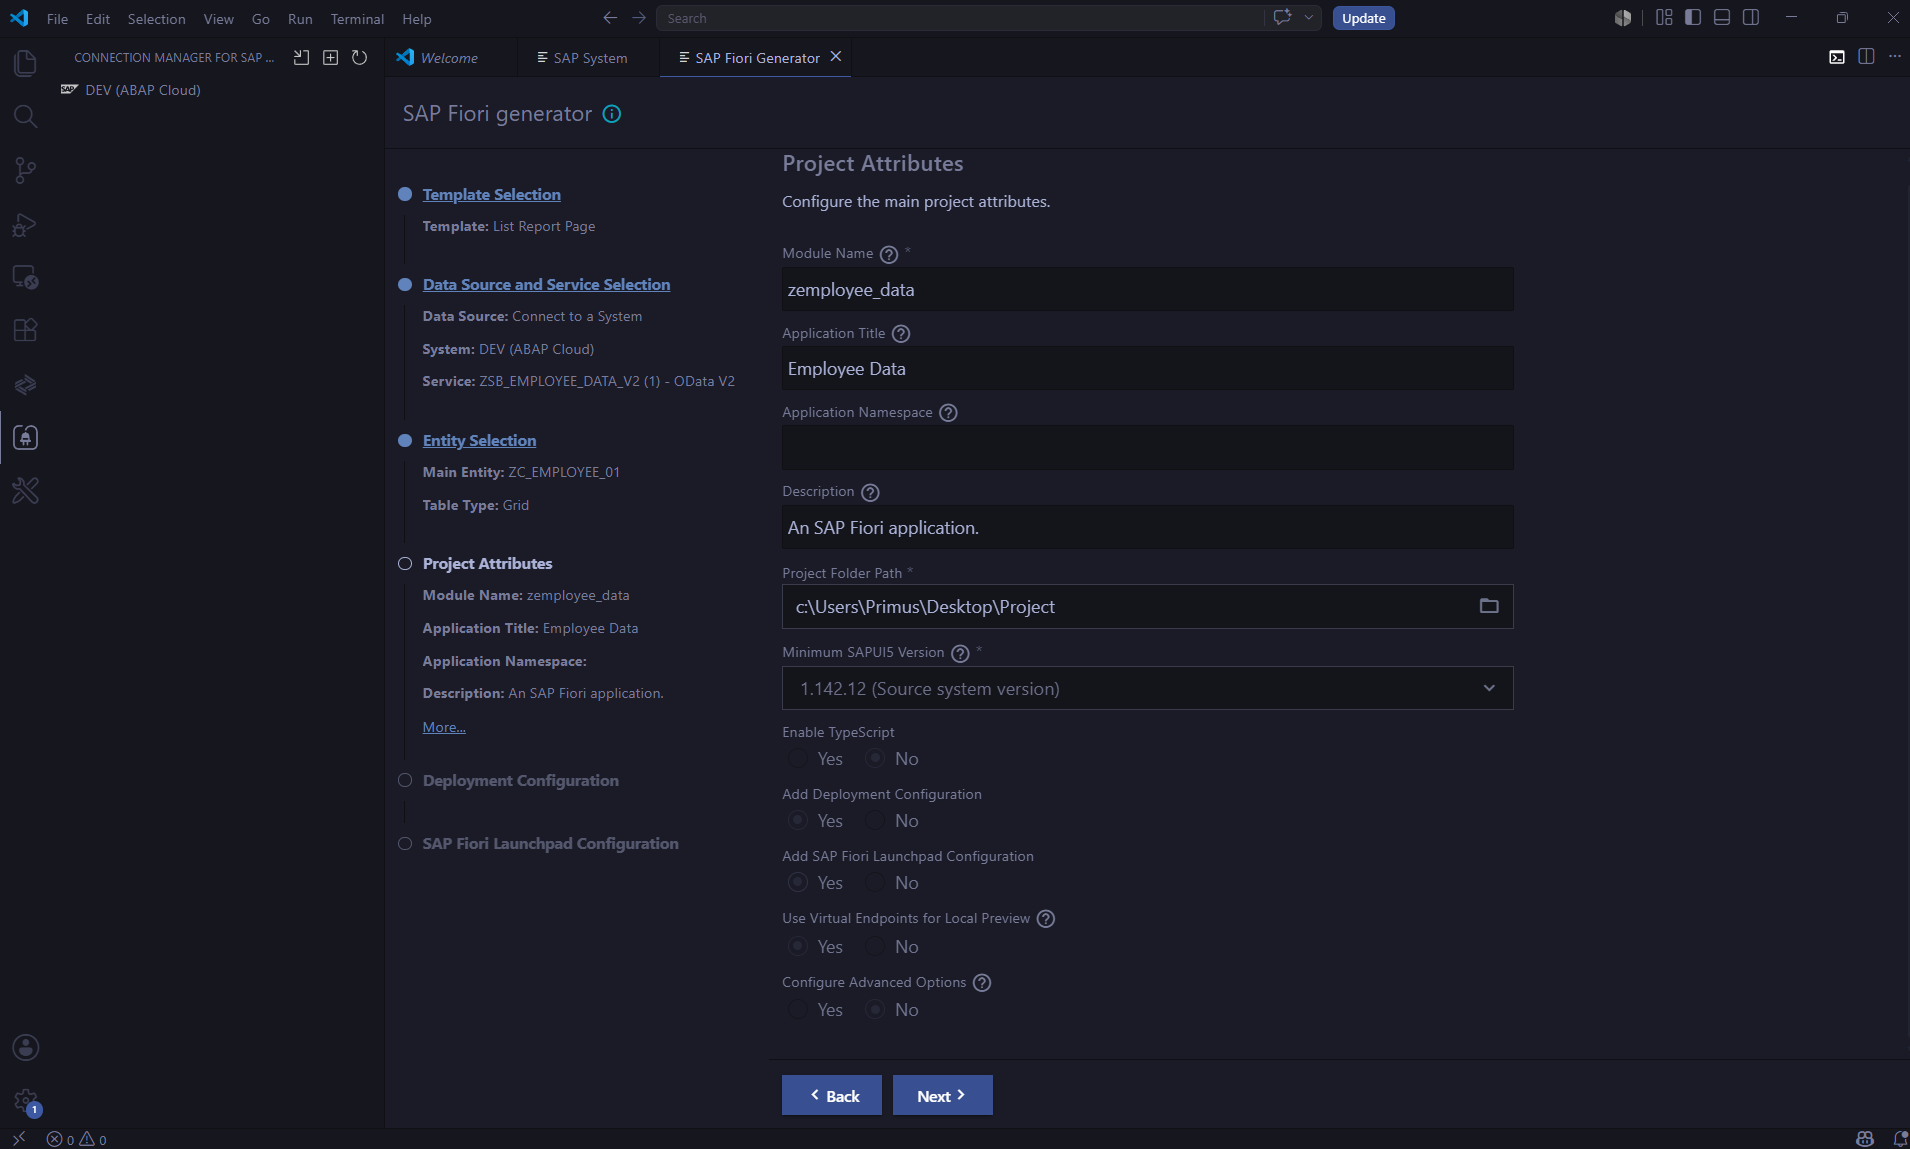This screenshot has width=1910, height=1149.
Task: Split the editor right
Action: [1866, 57]
